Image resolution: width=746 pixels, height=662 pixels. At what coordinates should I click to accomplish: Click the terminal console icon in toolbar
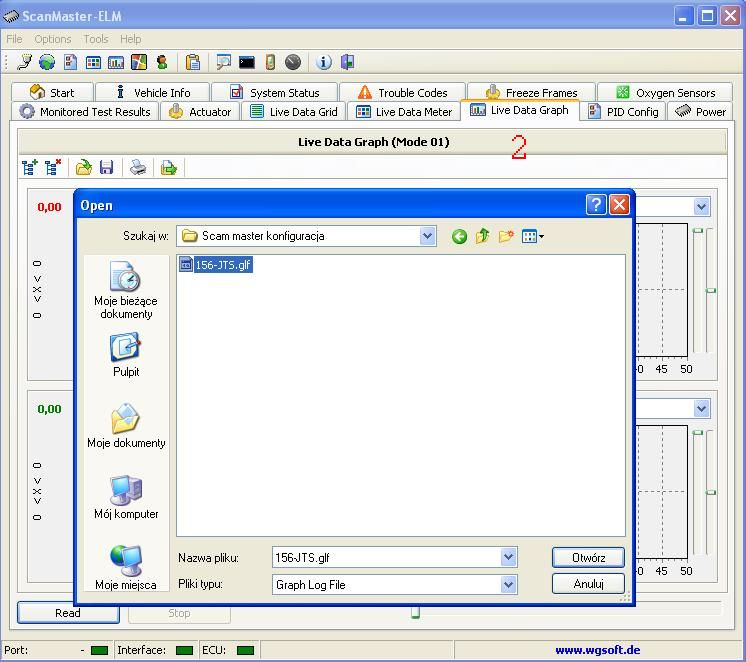[x=246, y=62]
